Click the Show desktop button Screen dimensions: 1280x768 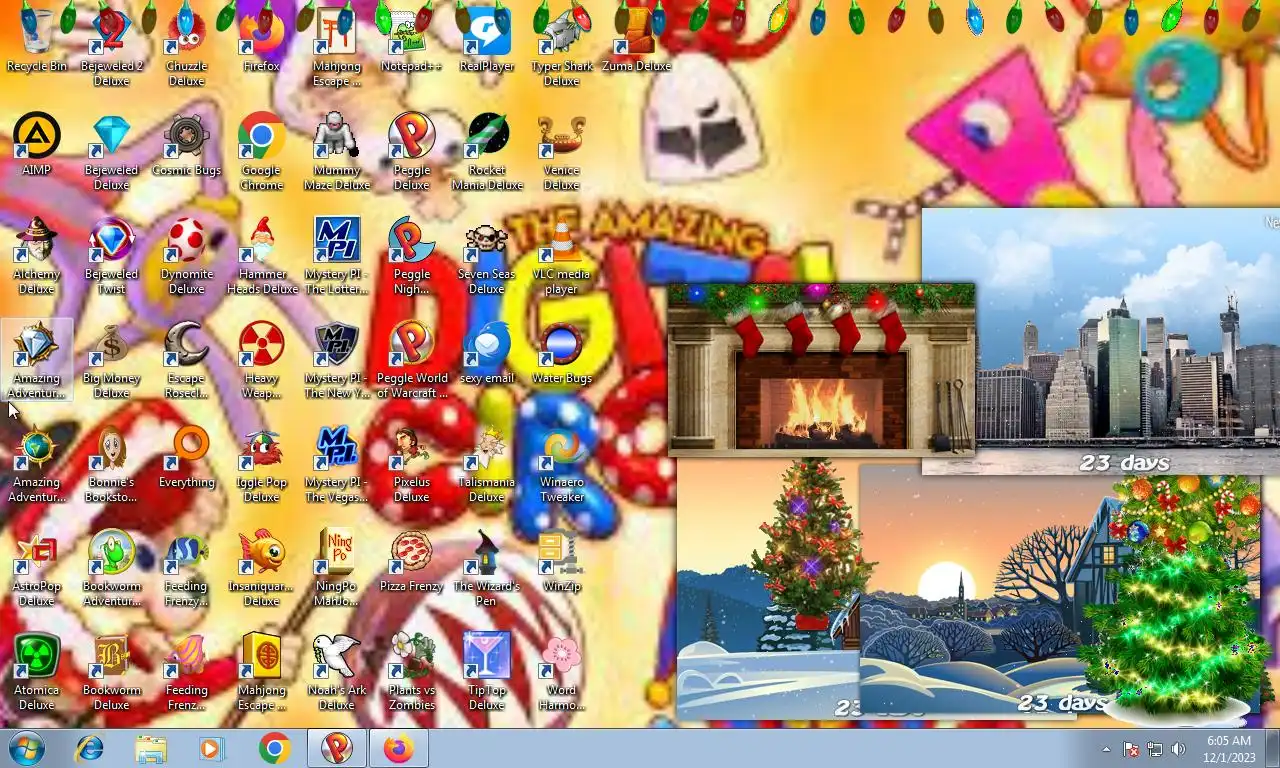(1272, 748)
